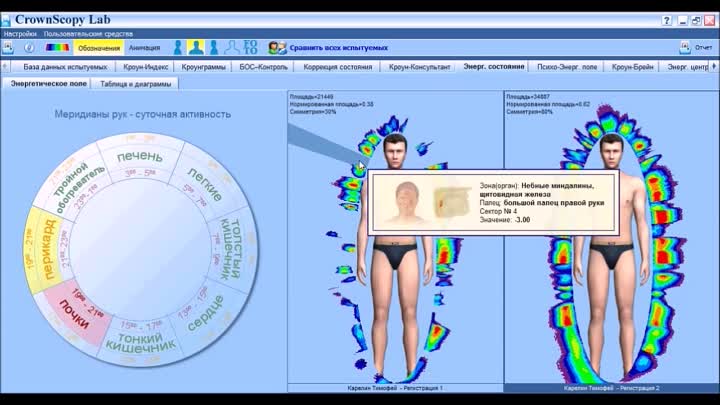Switch to Кроун-Консультант tab
The width and height of the screenshot is (720, 405).
pyautogui.click(x=419, y=67)
